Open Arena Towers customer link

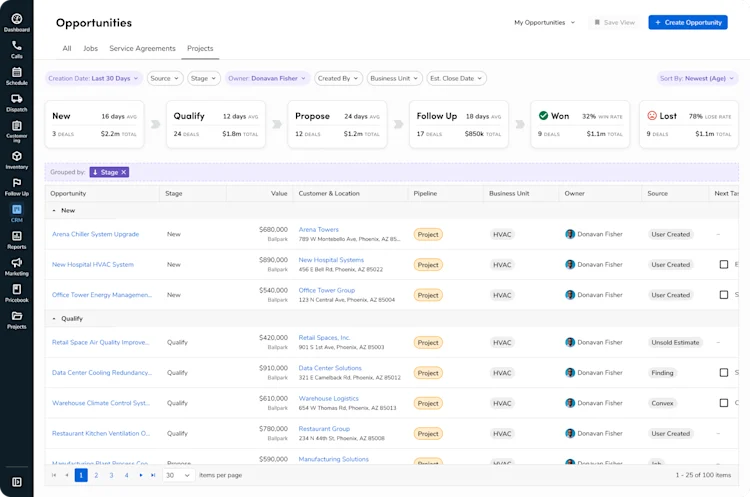[319, 230]
